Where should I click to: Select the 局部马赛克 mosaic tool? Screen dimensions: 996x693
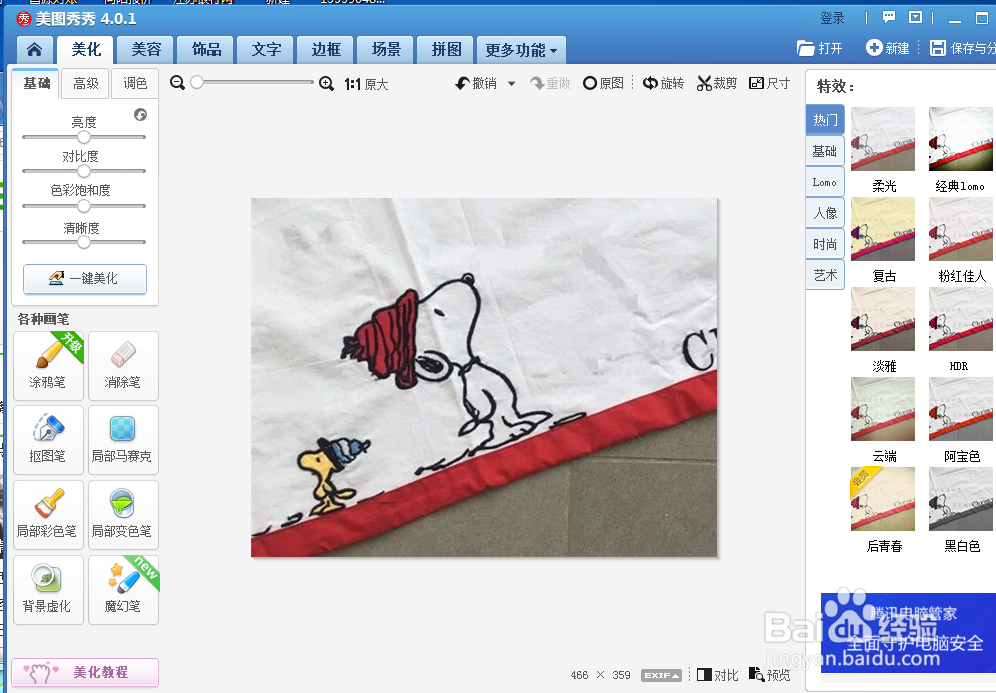[123, 440]
